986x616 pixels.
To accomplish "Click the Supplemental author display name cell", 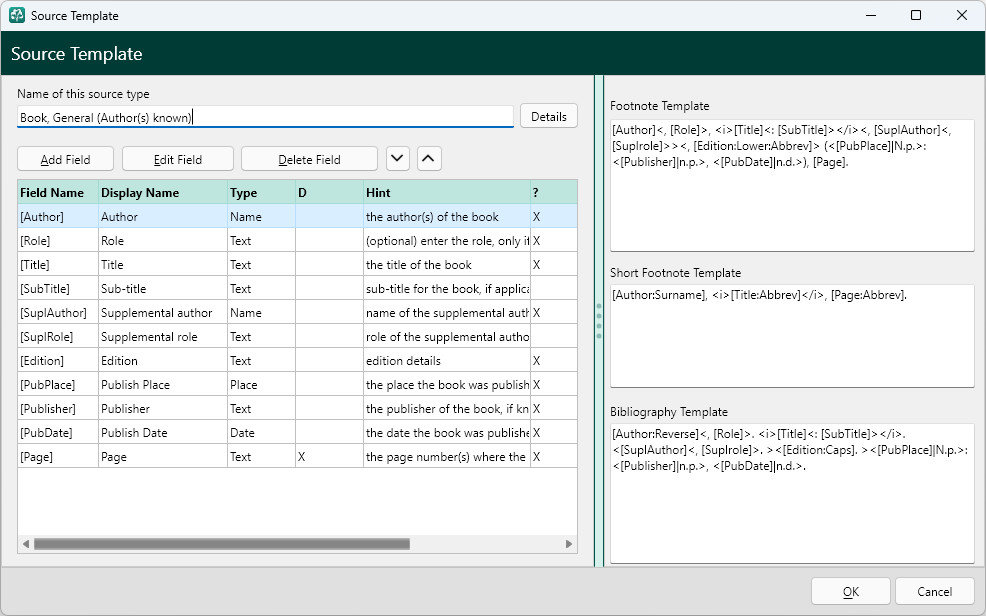I will [x=163, y=312].
